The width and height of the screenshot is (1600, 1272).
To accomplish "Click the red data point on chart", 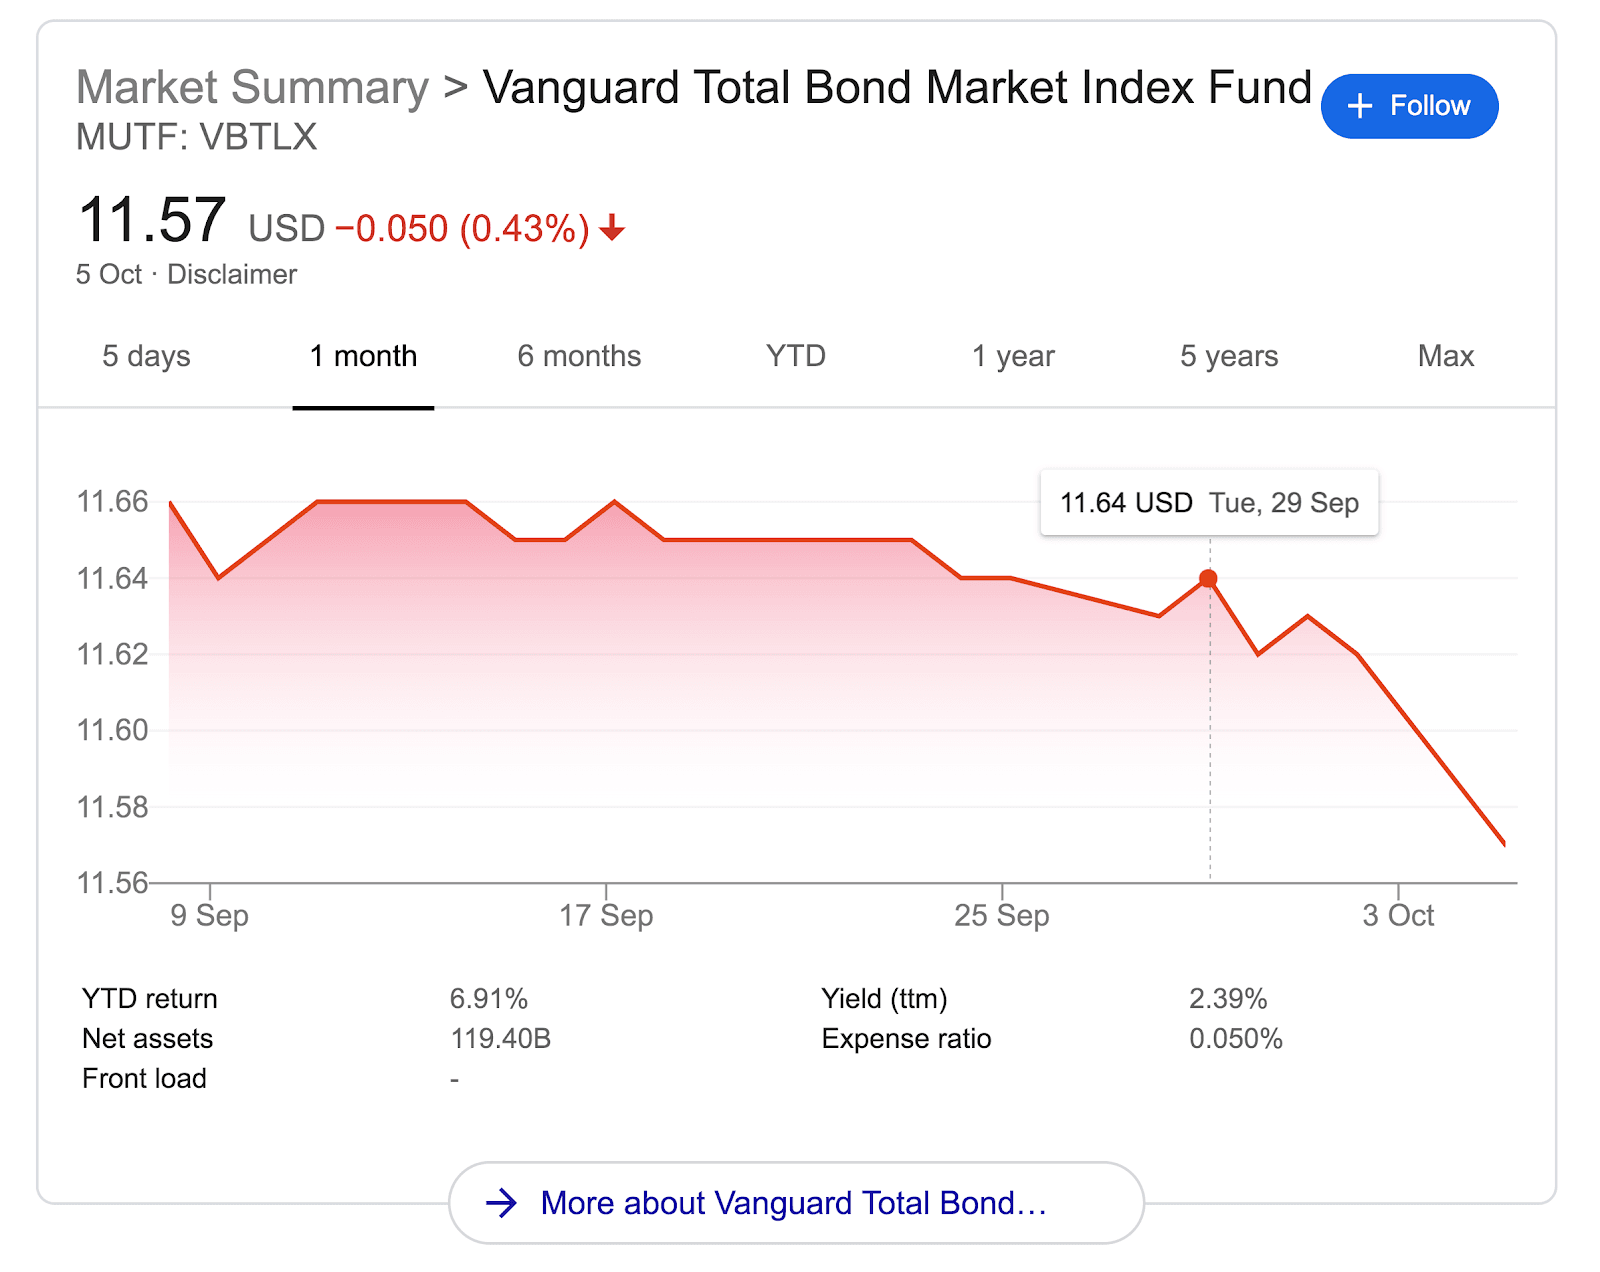I will tap(1208, 579).
